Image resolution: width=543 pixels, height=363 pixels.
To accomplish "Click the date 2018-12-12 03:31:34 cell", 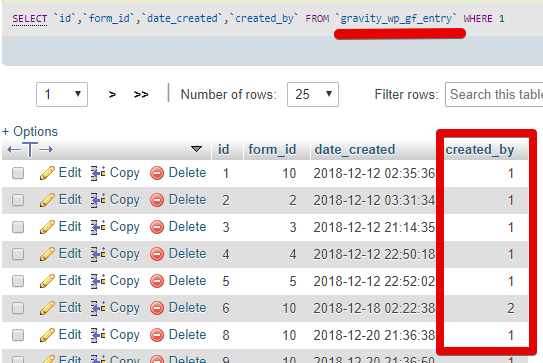I will click(374, 200).
